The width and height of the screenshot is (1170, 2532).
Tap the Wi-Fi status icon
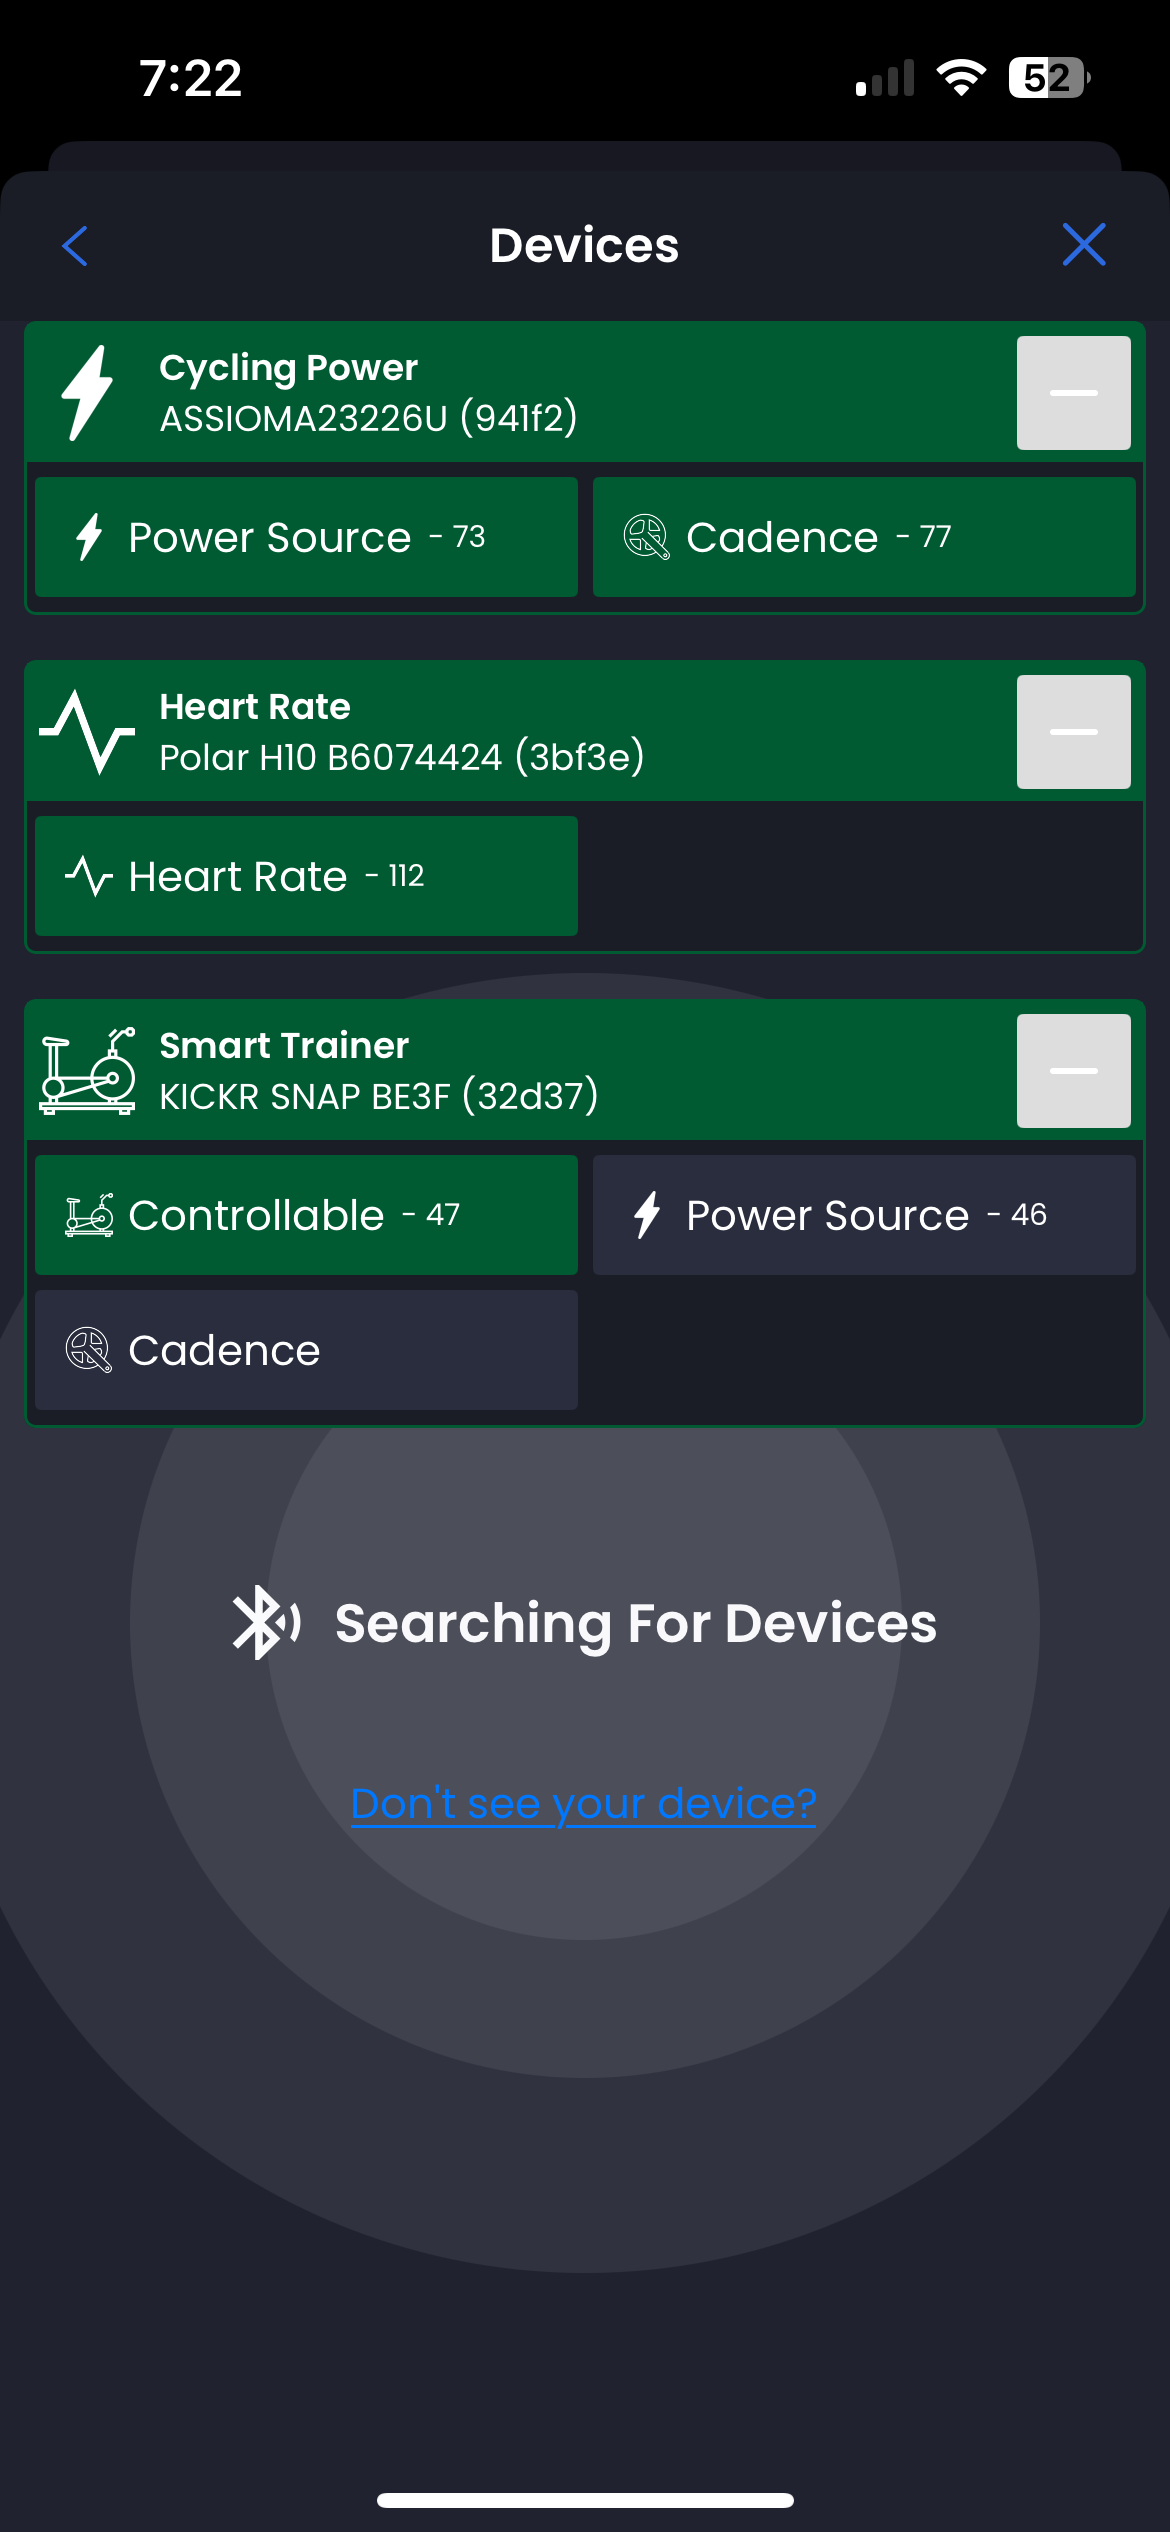(x=961, y=77)
